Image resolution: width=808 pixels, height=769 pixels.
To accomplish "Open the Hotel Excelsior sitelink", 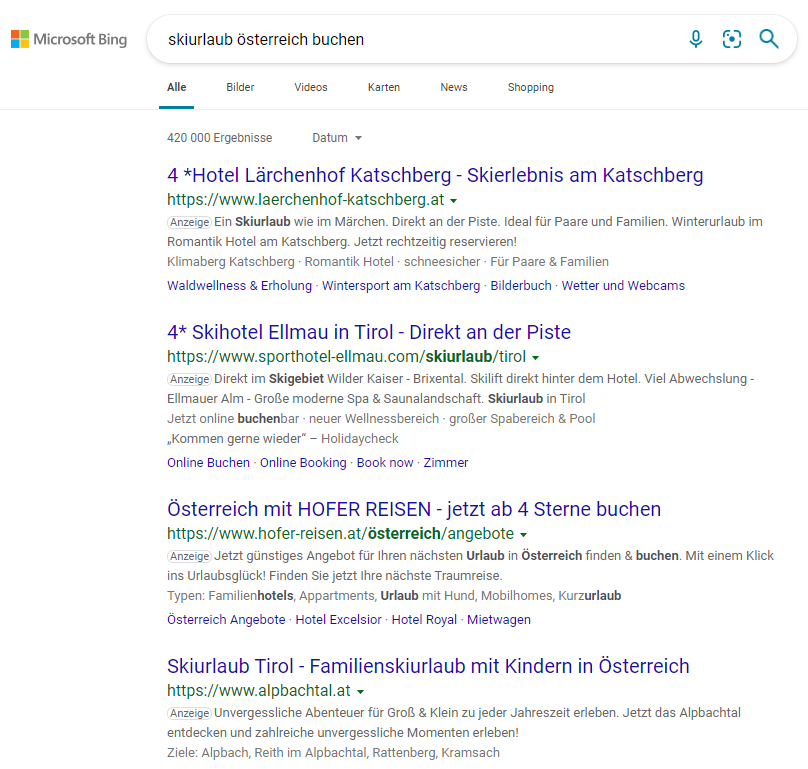I will point(339,620).
